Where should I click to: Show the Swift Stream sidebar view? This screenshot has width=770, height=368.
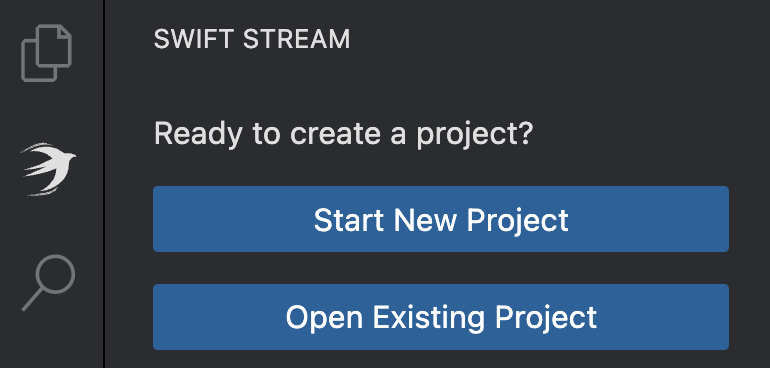[48, 169]
